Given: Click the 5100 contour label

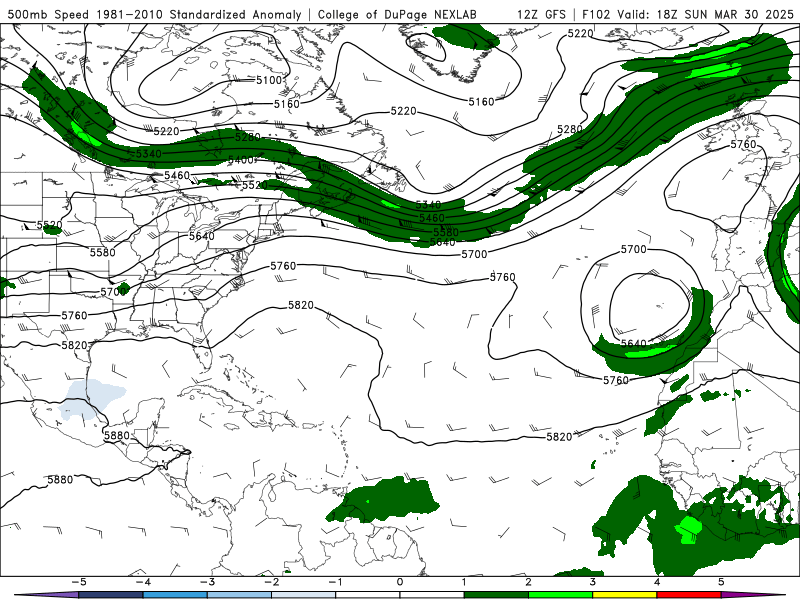Looking at the screenshot, I should click(269, 80).
